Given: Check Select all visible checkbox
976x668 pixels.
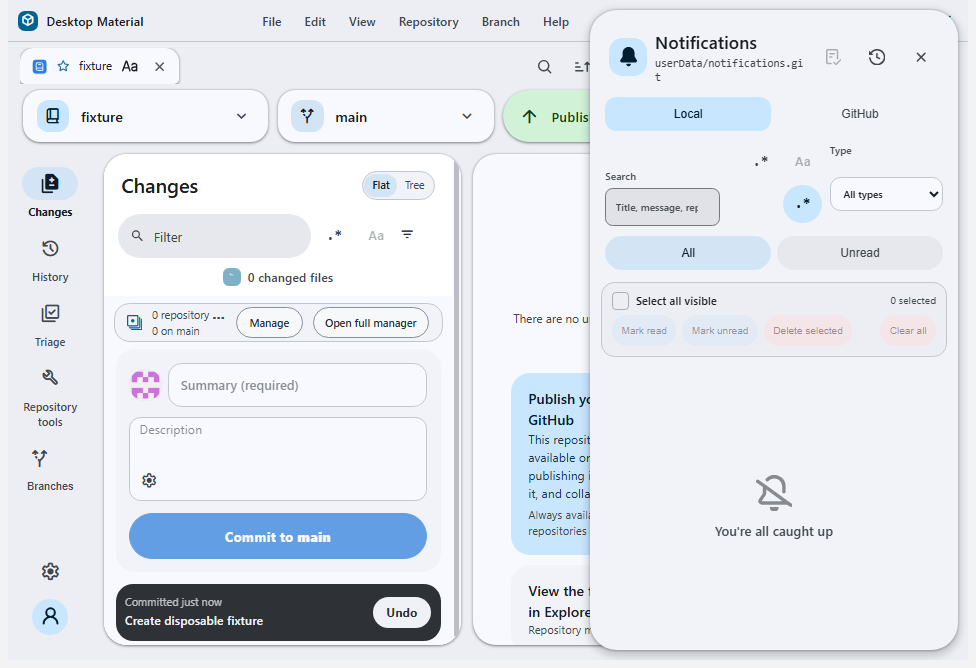Looking at the screenshot, I should coord(621,301).
